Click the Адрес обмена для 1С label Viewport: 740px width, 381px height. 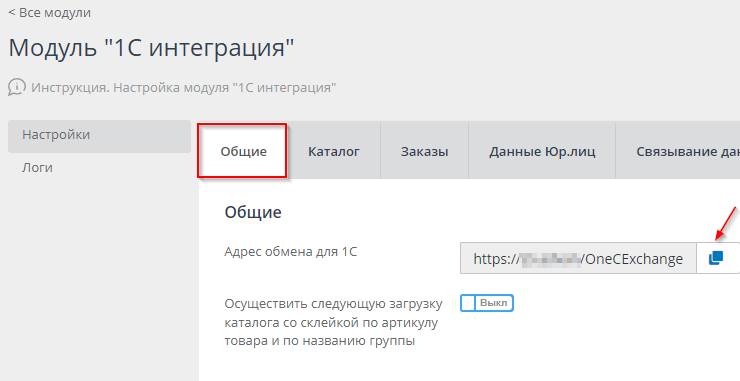290,252
